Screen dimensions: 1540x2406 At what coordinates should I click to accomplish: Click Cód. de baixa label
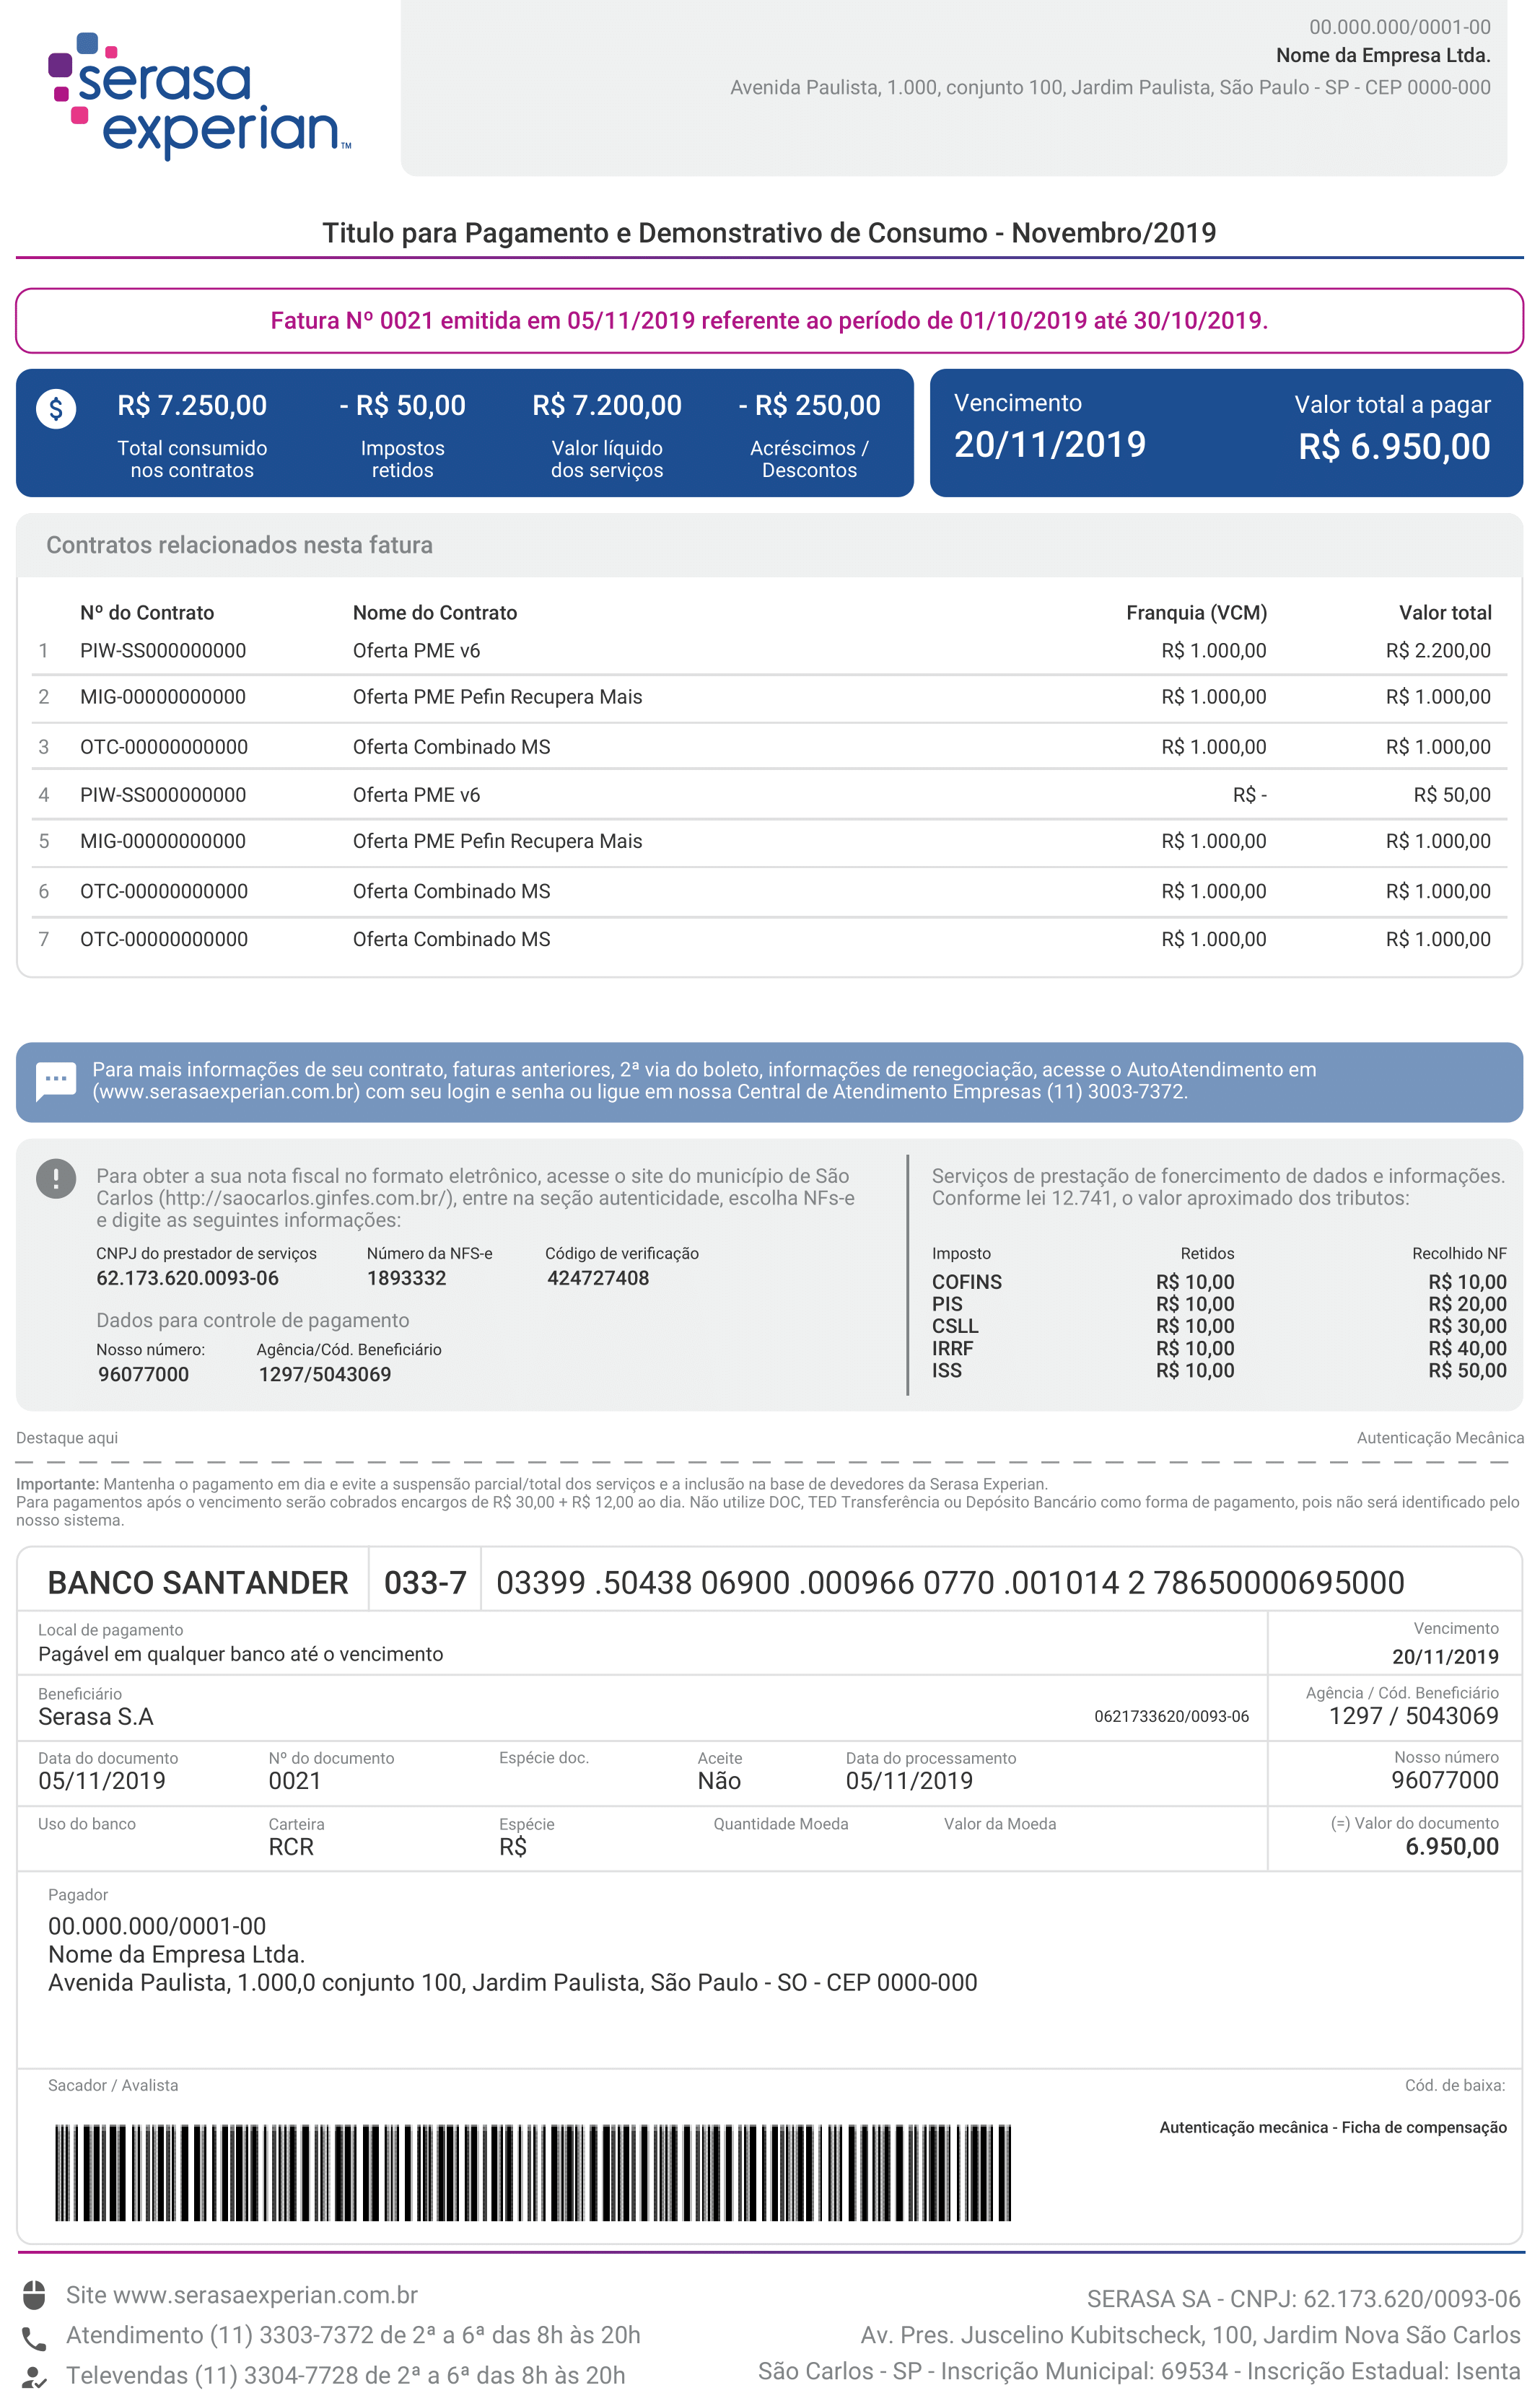click(x=1455, y=2085)
